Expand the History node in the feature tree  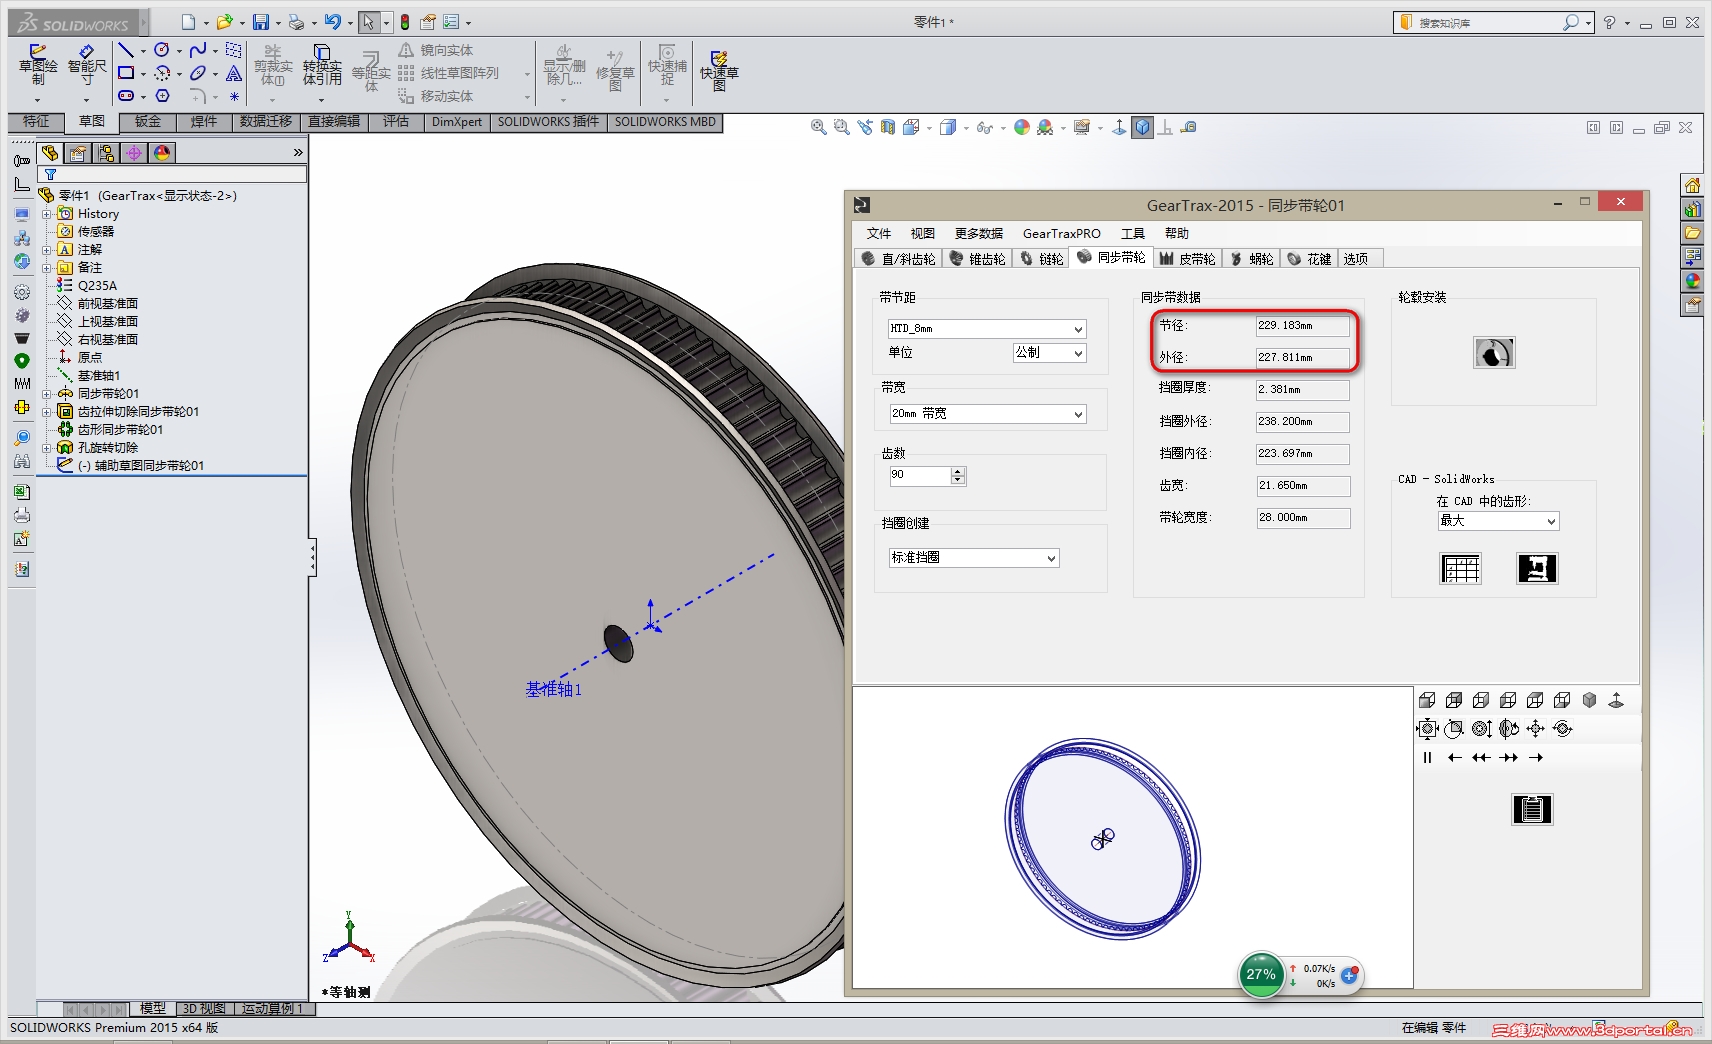coord(46,214)
